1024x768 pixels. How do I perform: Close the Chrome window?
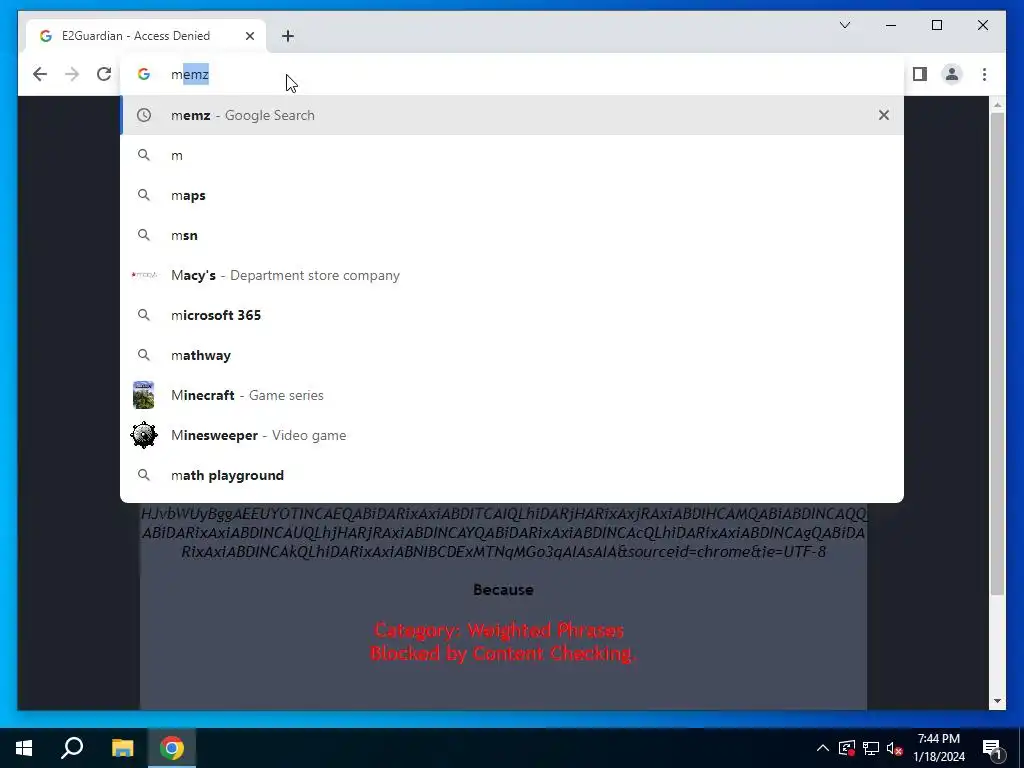click(x=983, y=25)
